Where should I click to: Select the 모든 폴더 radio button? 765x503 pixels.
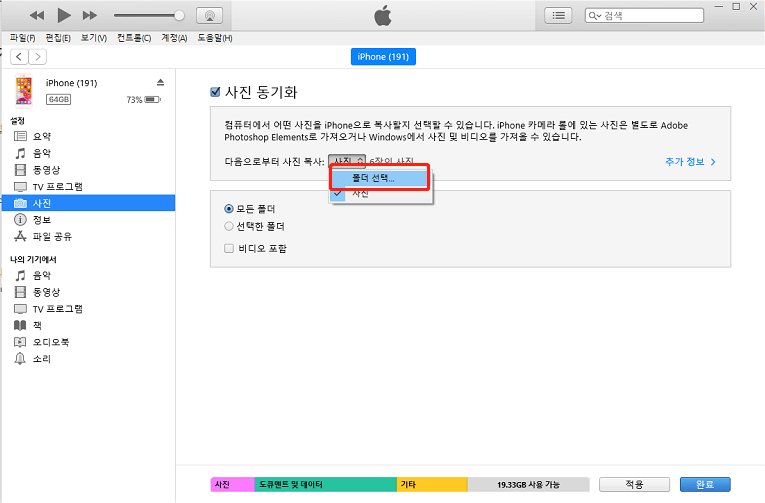pyautogui.click(x=229, y=209)
